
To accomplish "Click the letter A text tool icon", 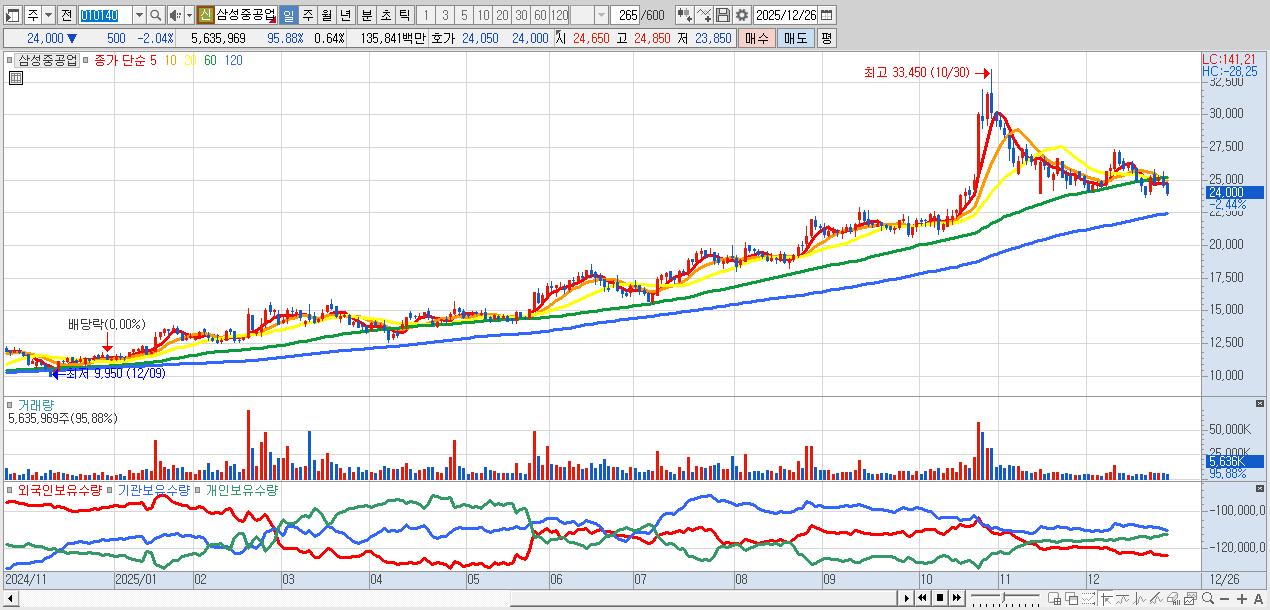I will [x=1259, y=598].
